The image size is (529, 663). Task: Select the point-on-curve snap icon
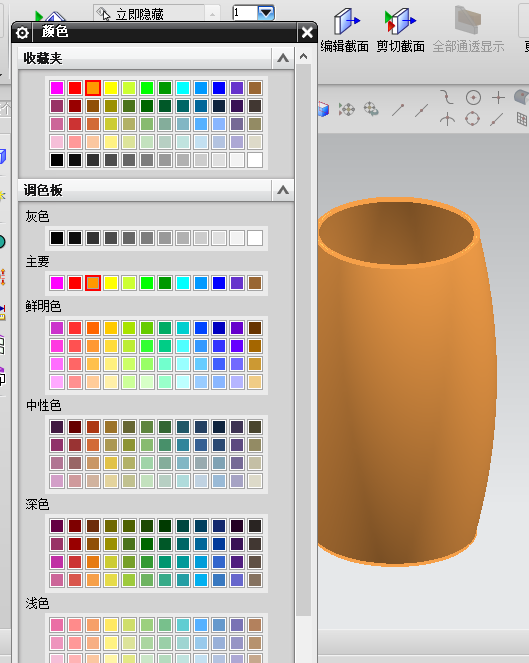tap(447, 97)
